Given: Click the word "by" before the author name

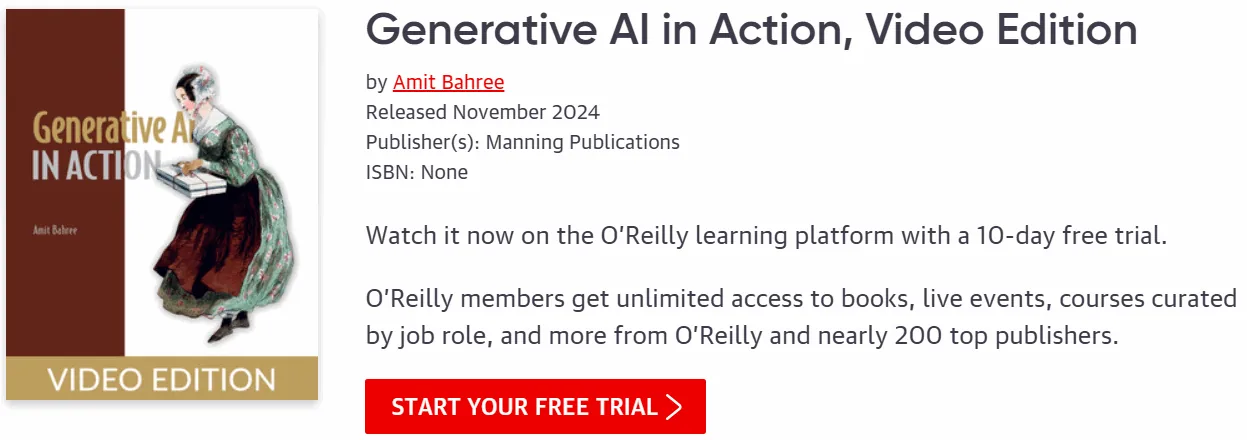Looking at the screenshot, I should (x=376, y=82).
